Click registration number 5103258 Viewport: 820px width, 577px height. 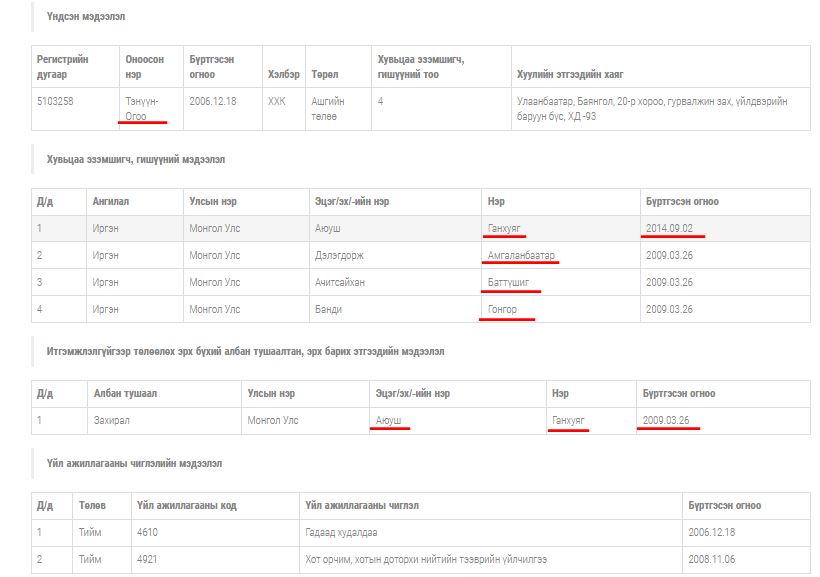pos(54,101)
